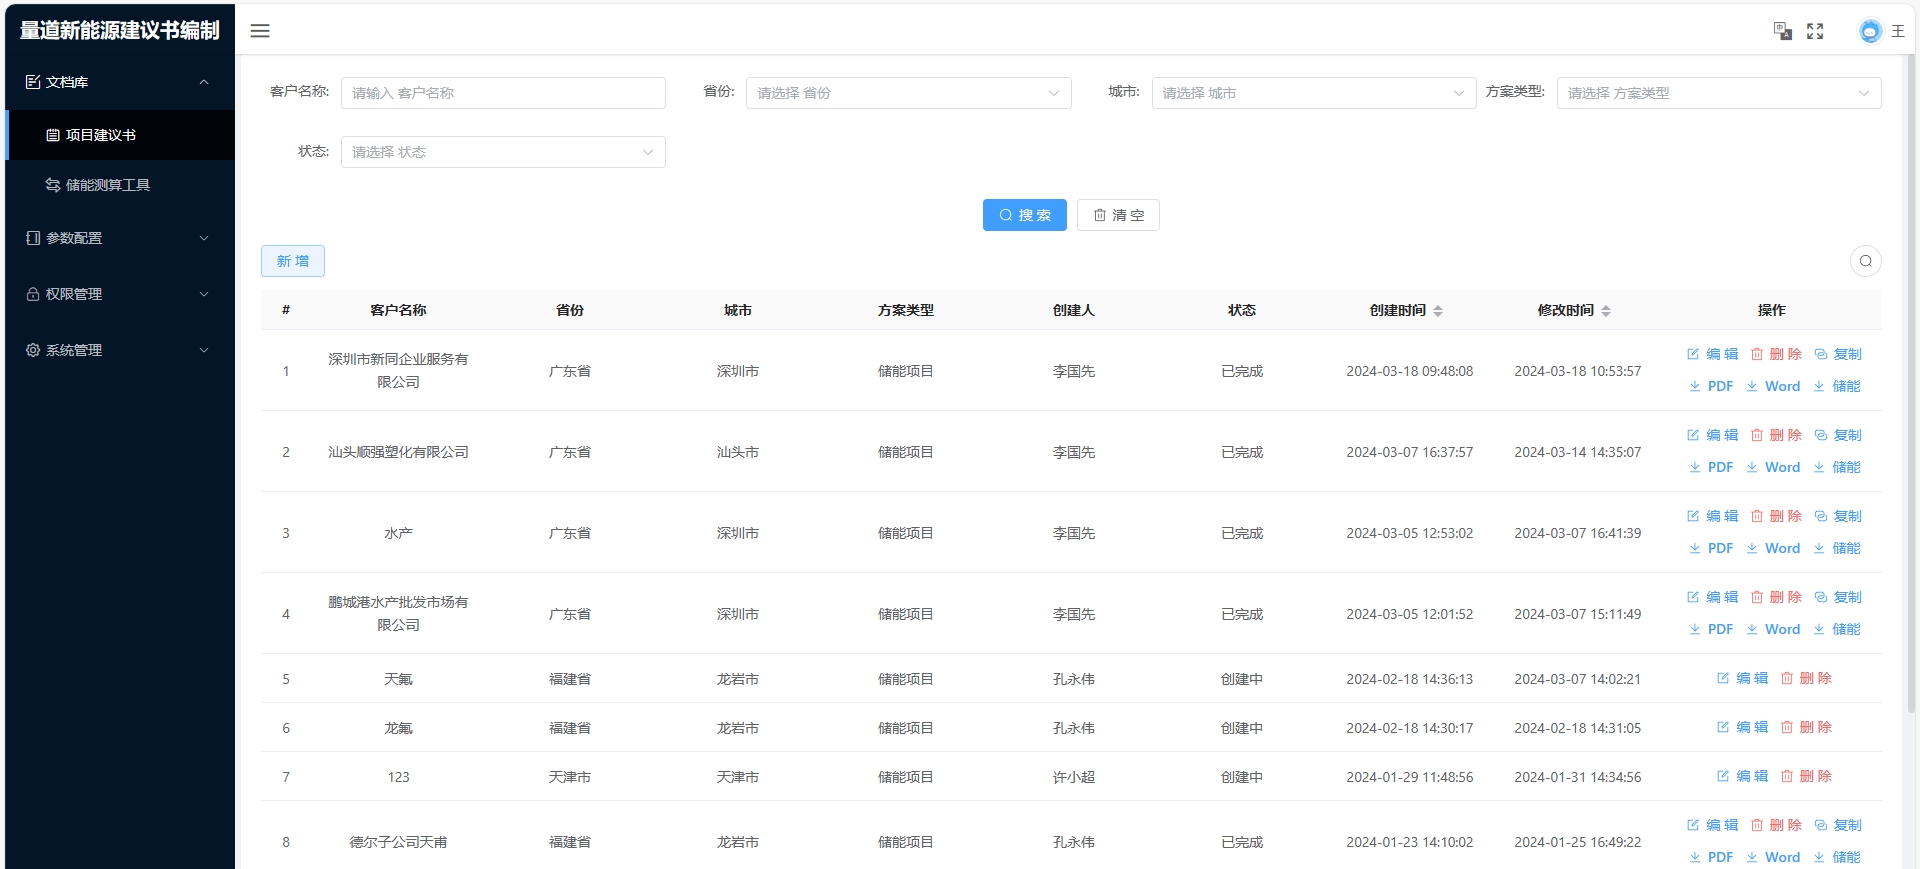Edit the 123 customer row
The width and height of the screenshot is (1920, 869).
click(1742, 776)
